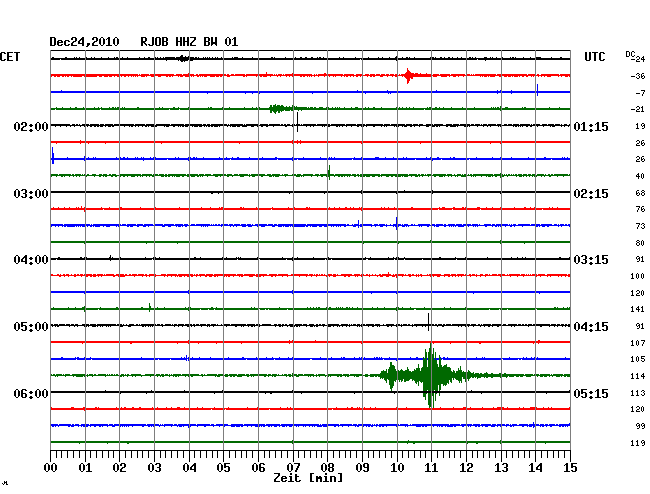Click minute 00 on the time axis
Image resolution: width=650 pixels, height=494 pixels.
51,468
